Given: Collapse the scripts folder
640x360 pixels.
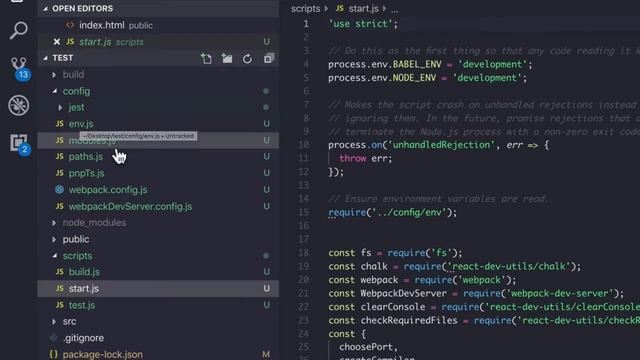Looking at the screenshot, I should tap(54, 256).
